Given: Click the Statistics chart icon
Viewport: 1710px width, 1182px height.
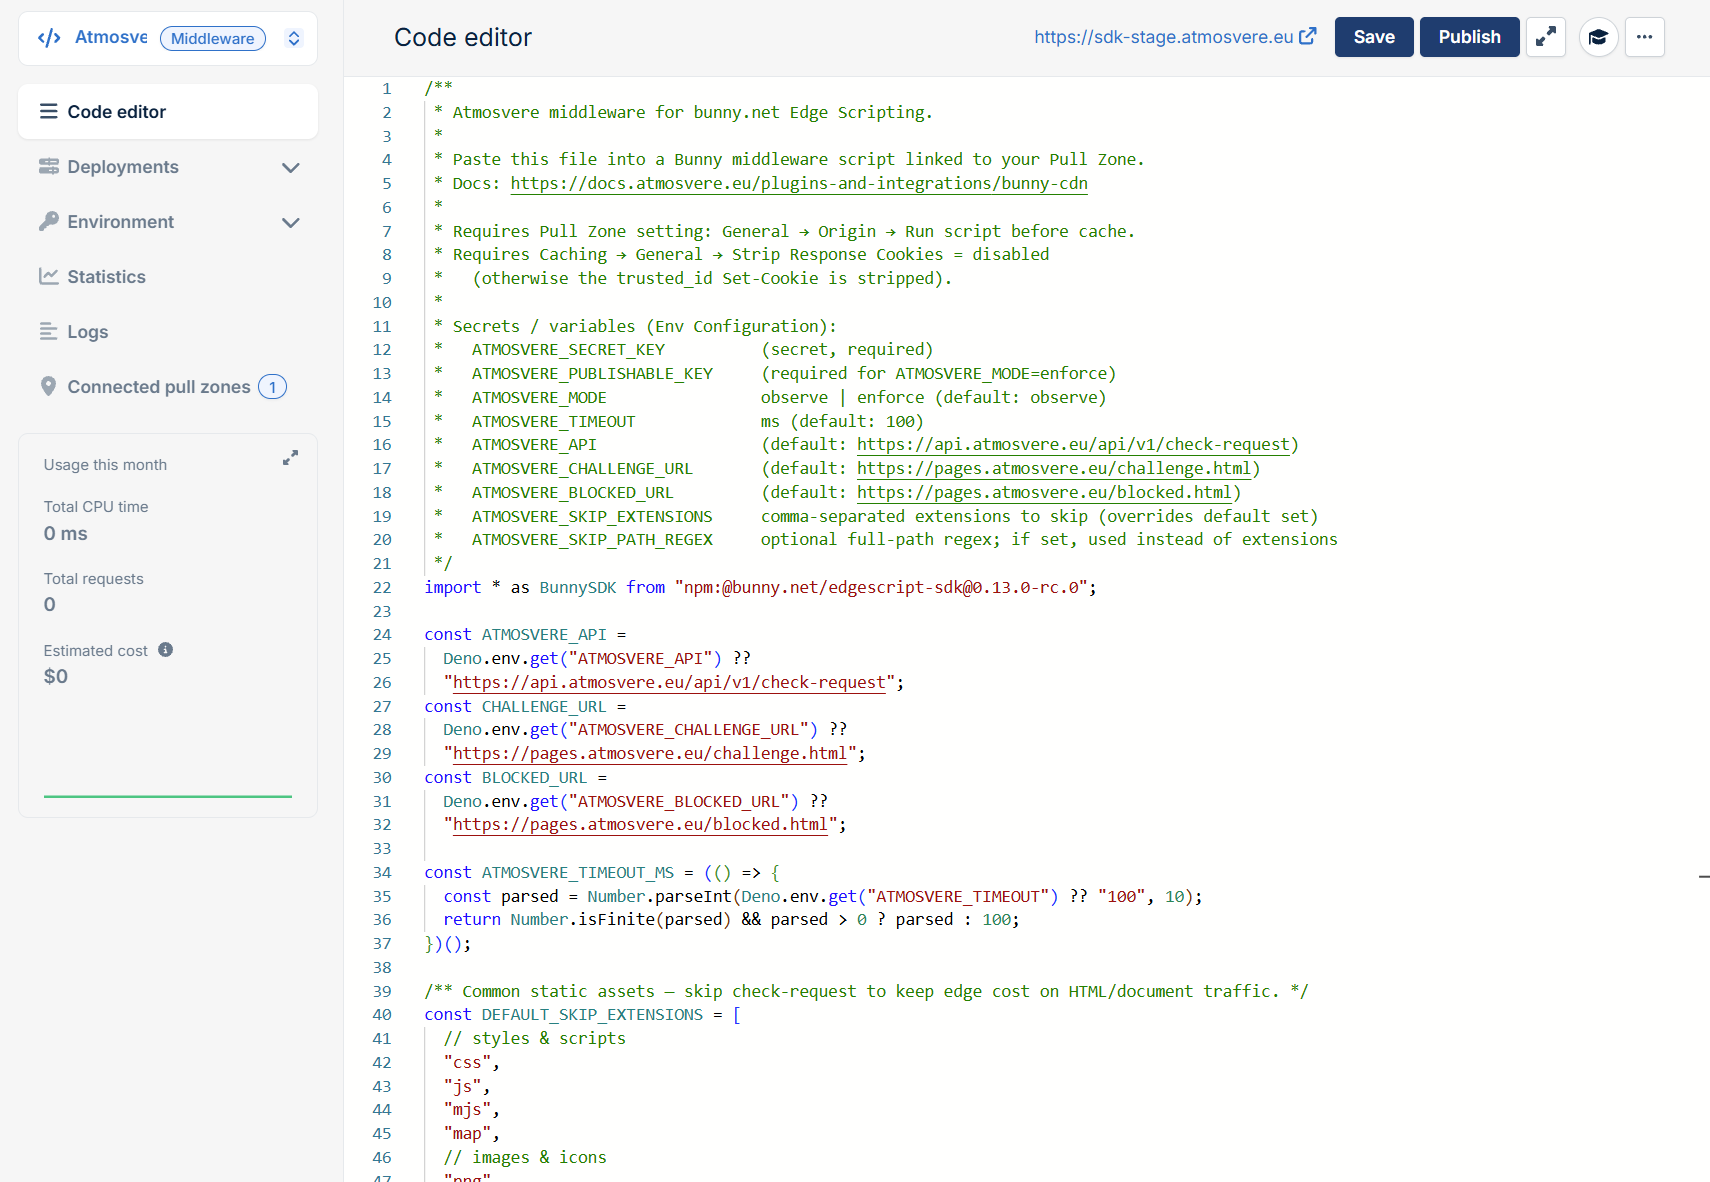Looking at the screenshot, I should coord(48,276).
